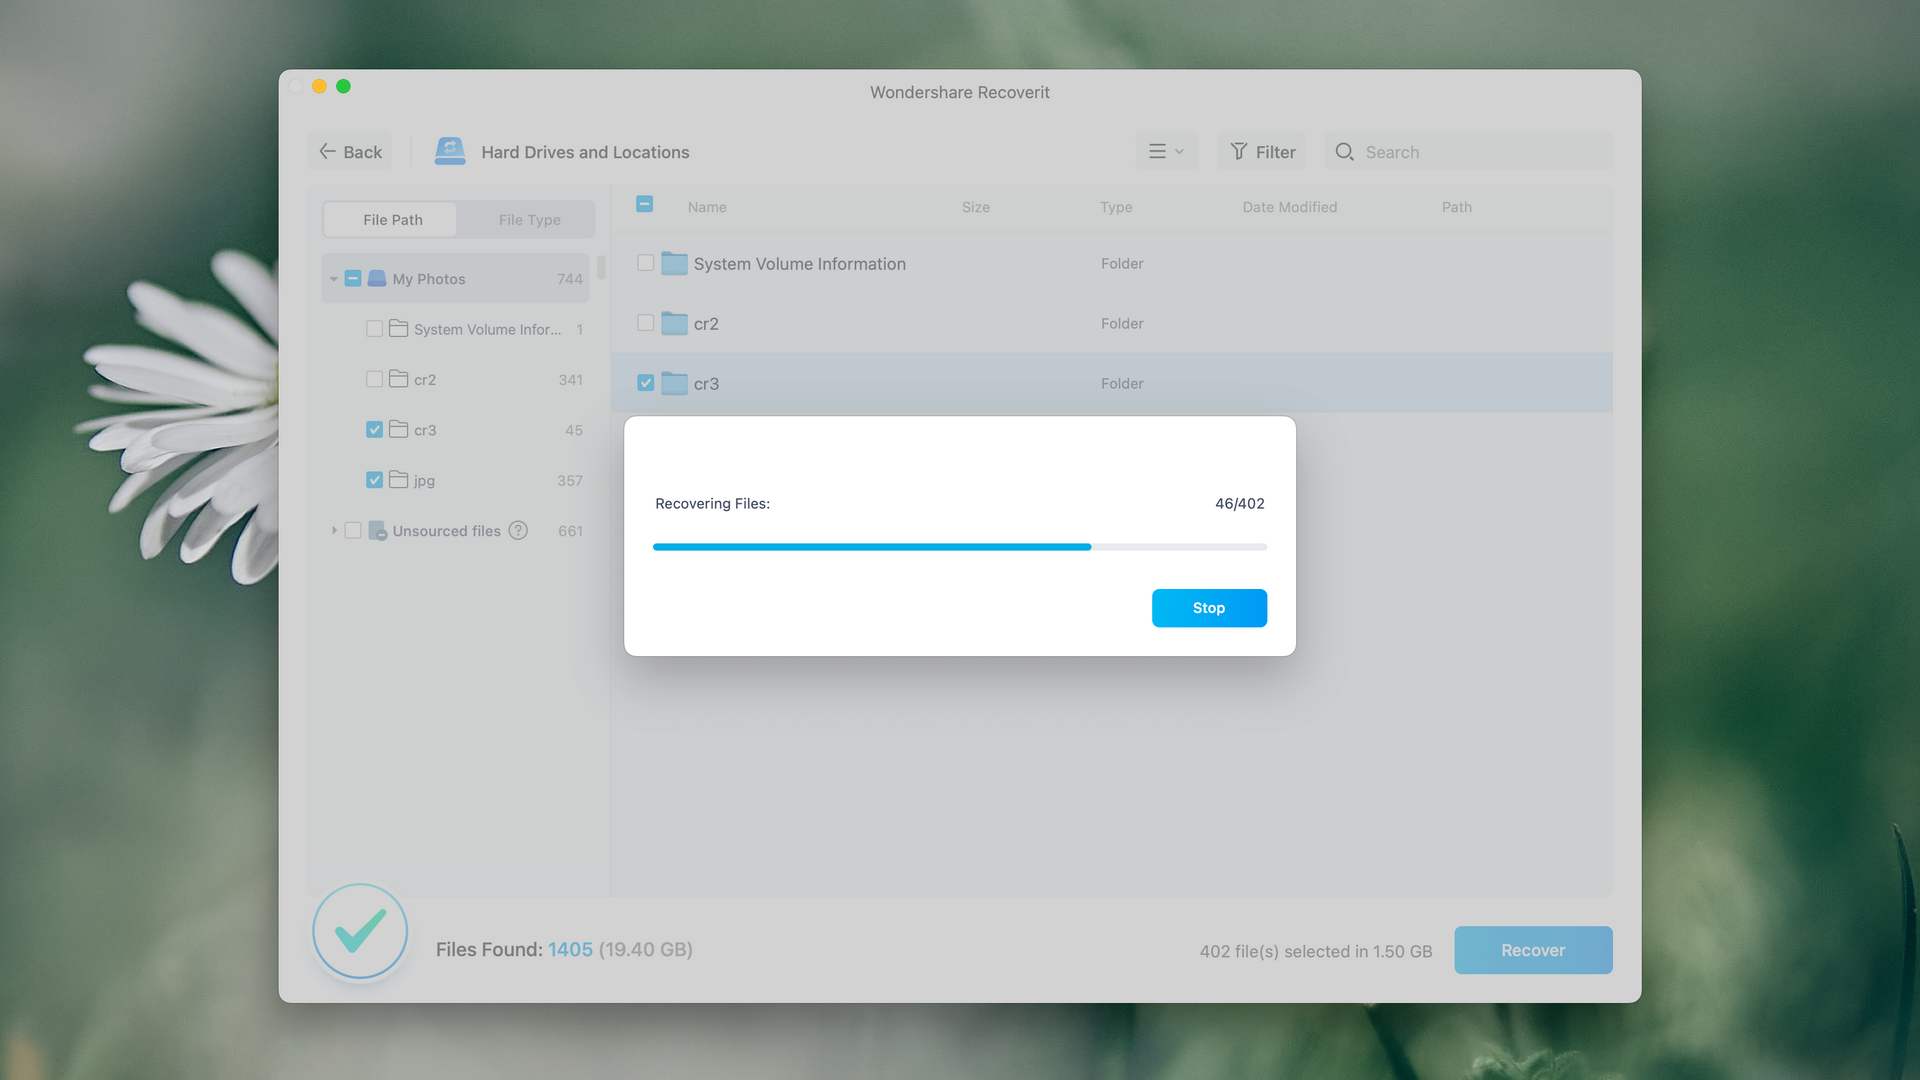Uncheck the cr3 checkbox in sidebar tree
This screenshot has width=1920, height=1080.
(x=374, y=430)
